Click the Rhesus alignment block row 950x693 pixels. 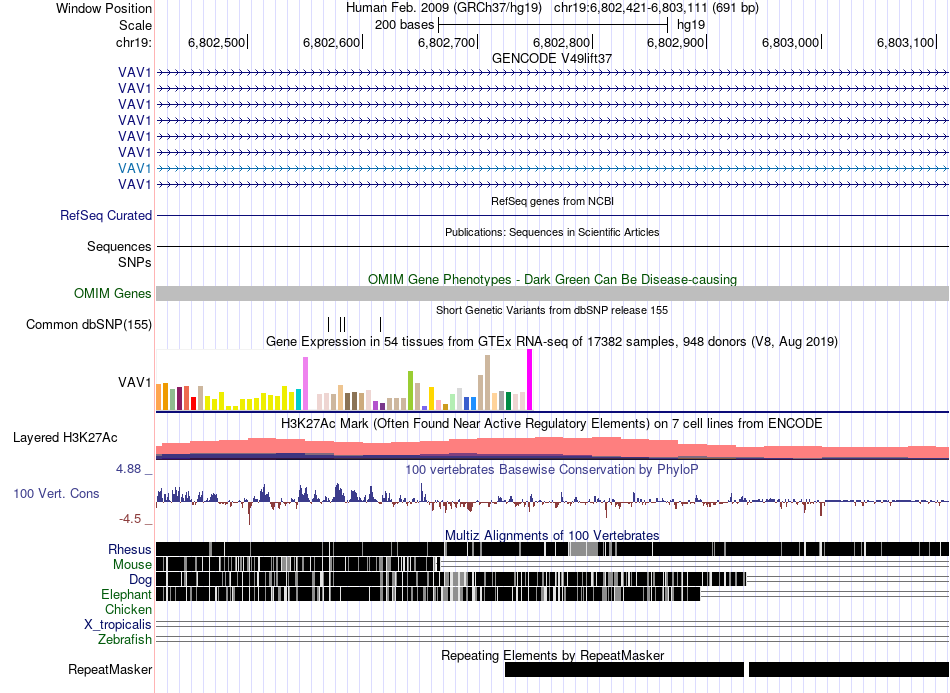(x=553, y=549)
